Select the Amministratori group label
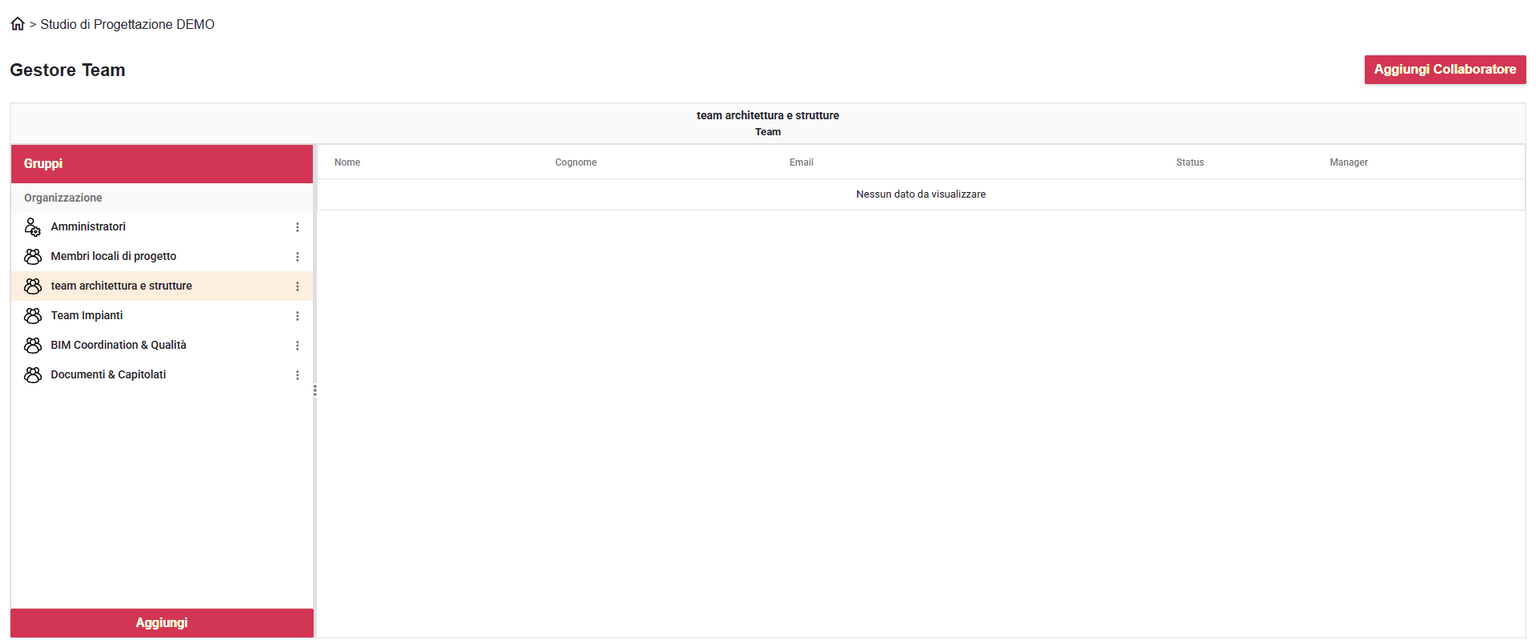The height and width of the screenshot is (640, 1536). [88, 227]
